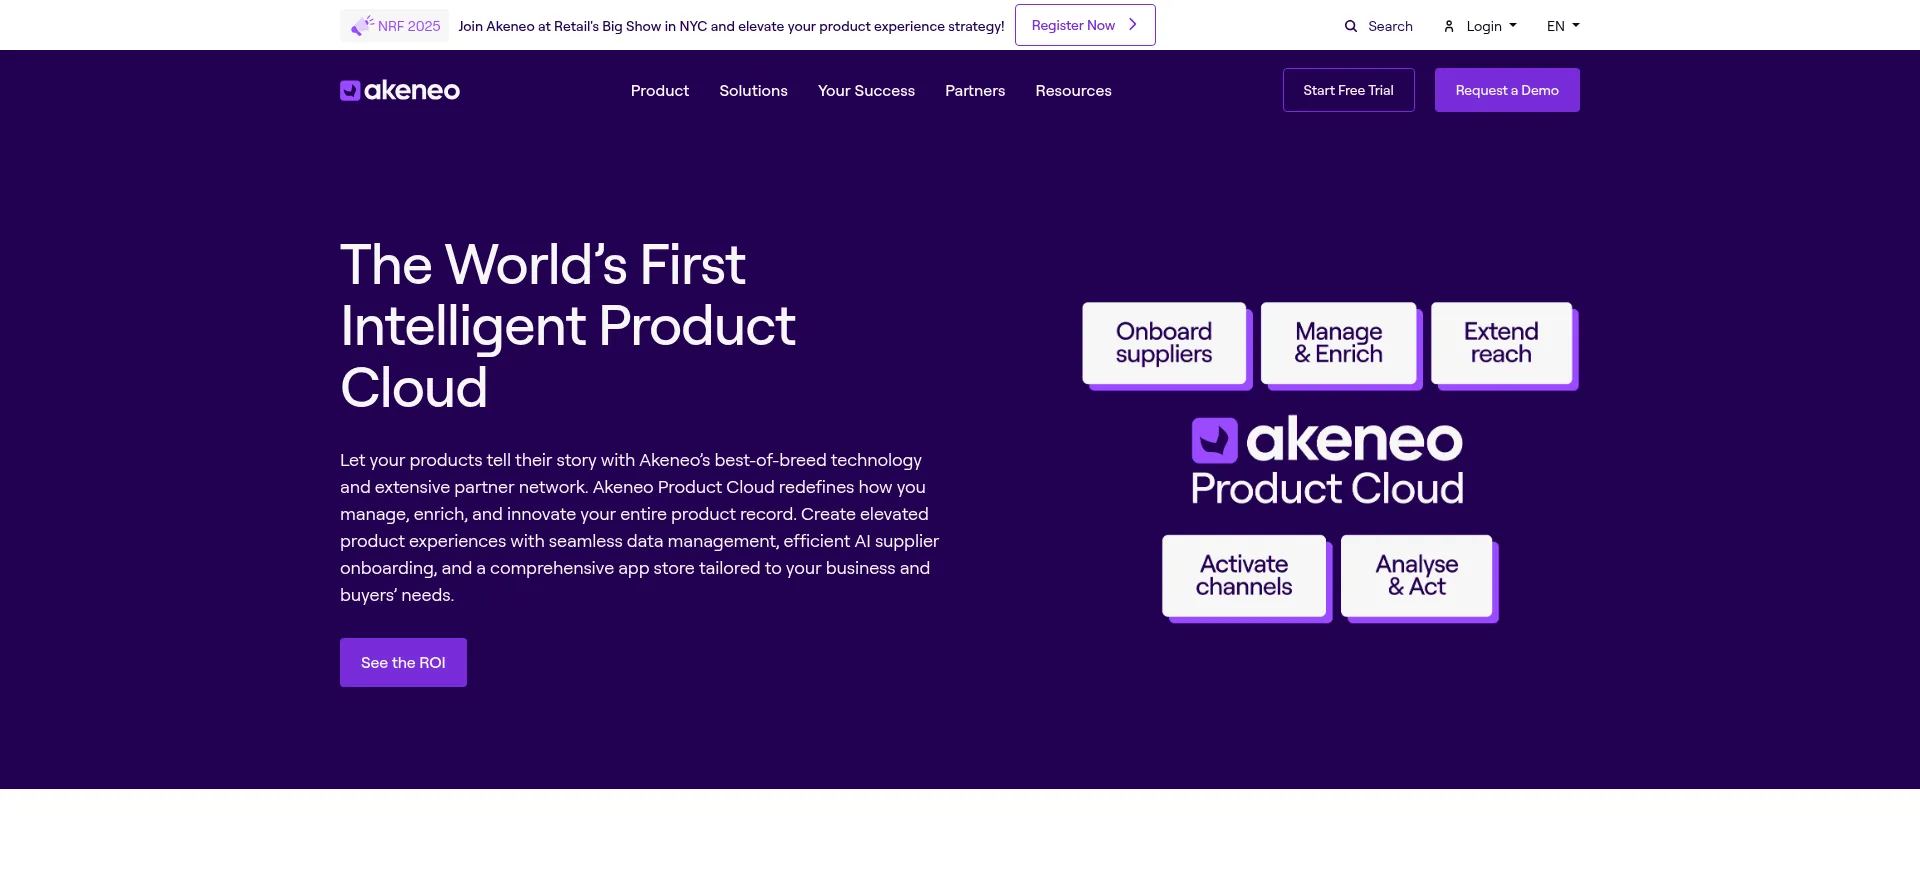Open the Your Success menu
1920x888 pixels.
tap(866, 90)
